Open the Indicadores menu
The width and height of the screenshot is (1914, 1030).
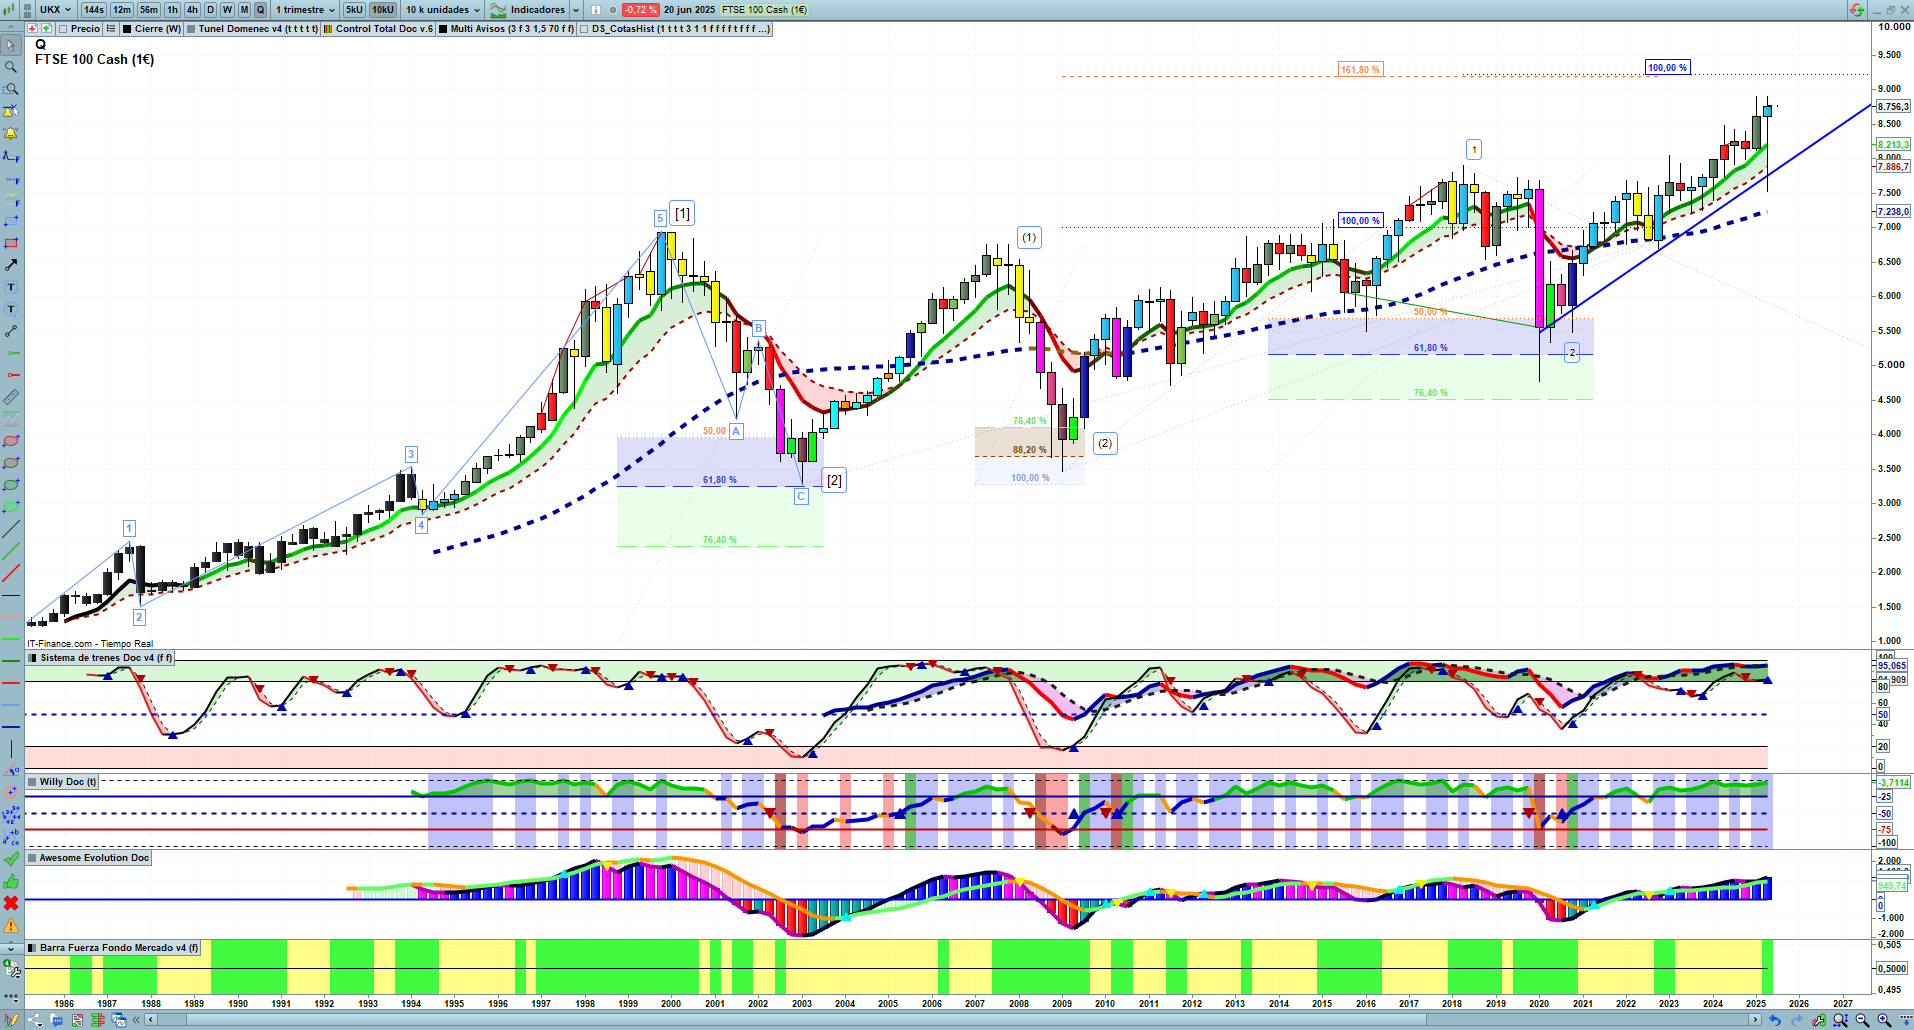pyautogui.click(x=528, y=10)
